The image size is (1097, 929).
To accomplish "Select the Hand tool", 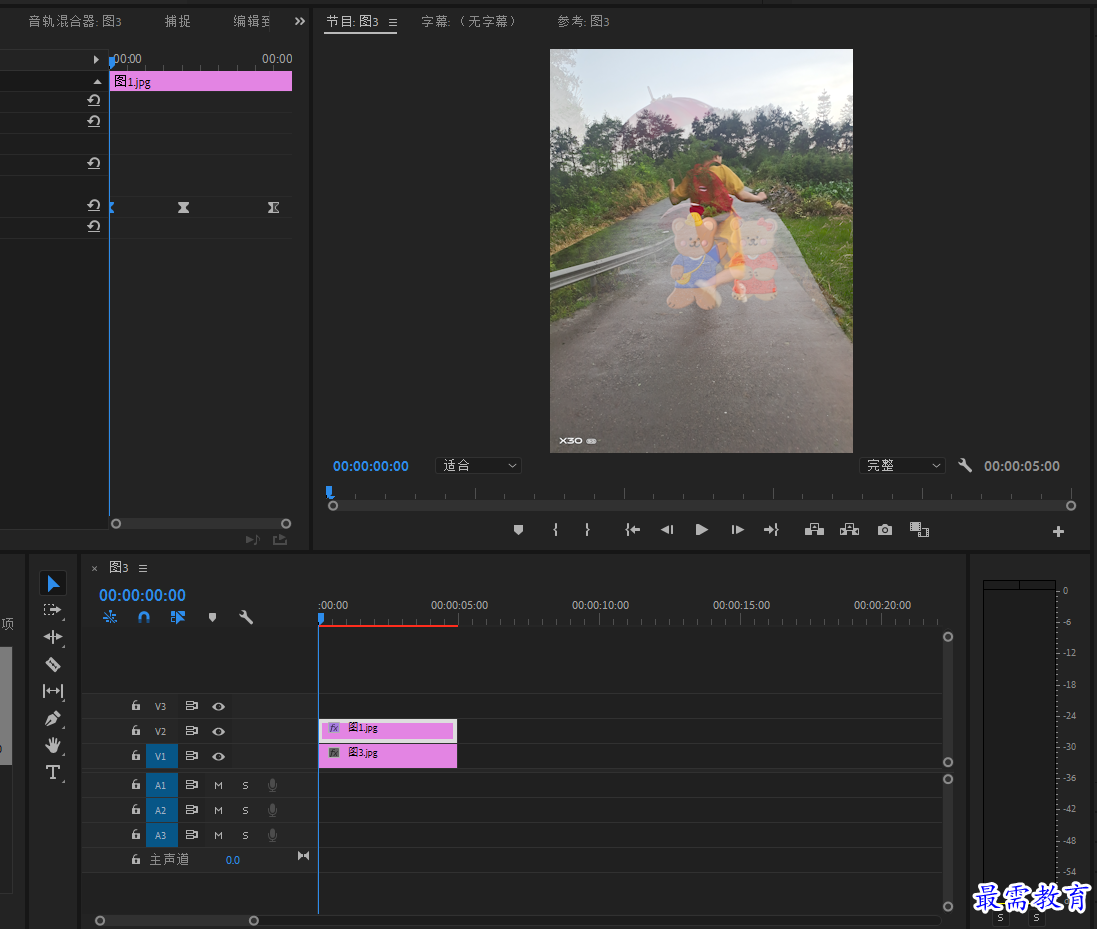I will (53, 745).
